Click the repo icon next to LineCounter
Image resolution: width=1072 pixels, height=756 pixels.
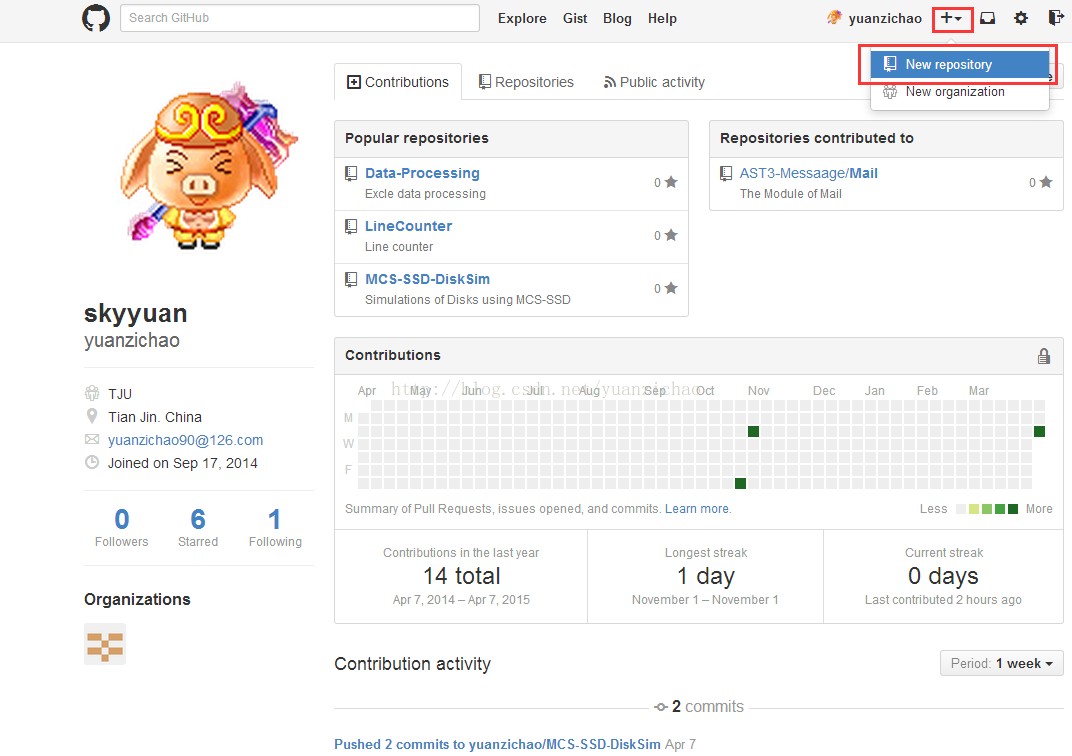click(x=351, y=226)
